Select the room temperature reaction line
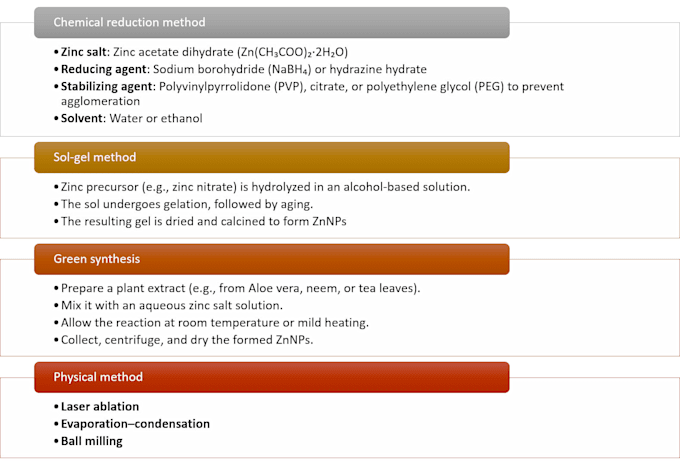The width and height of the screenshot is (680, 465). click(x=211, y=323)
